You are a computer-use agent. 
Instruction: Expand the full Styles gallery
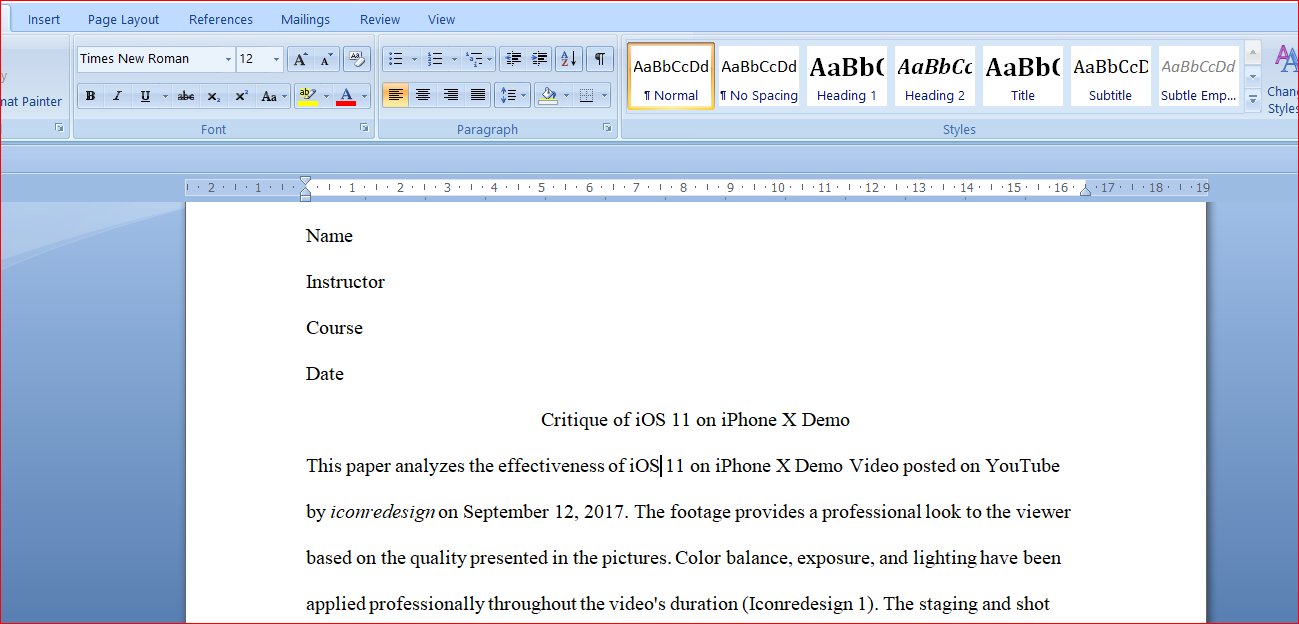click(1253, 98)
